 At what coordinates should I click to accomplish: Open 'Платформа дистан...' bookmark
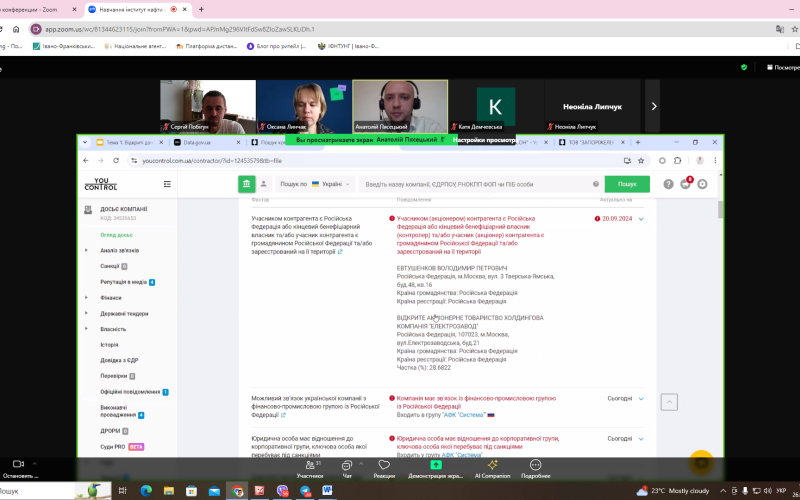(x=207, y=46)
